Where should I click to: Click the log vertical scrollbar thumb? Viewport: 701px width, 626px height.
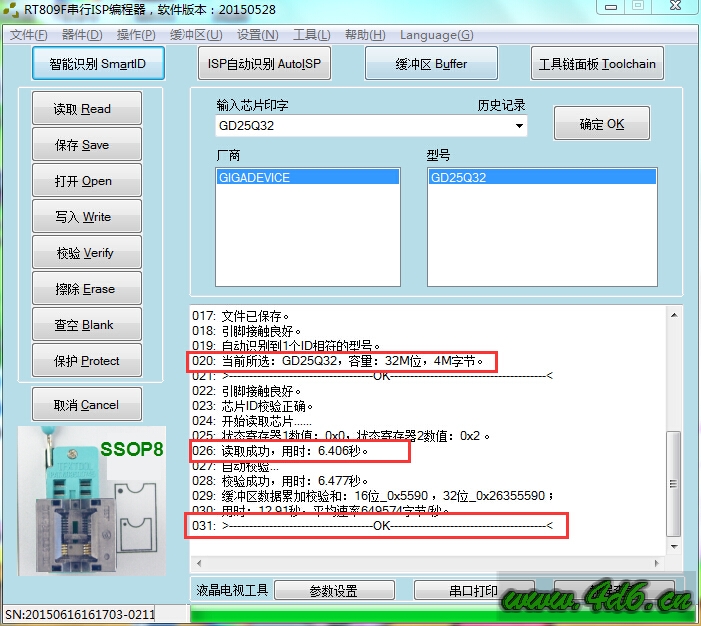point(674,483)
